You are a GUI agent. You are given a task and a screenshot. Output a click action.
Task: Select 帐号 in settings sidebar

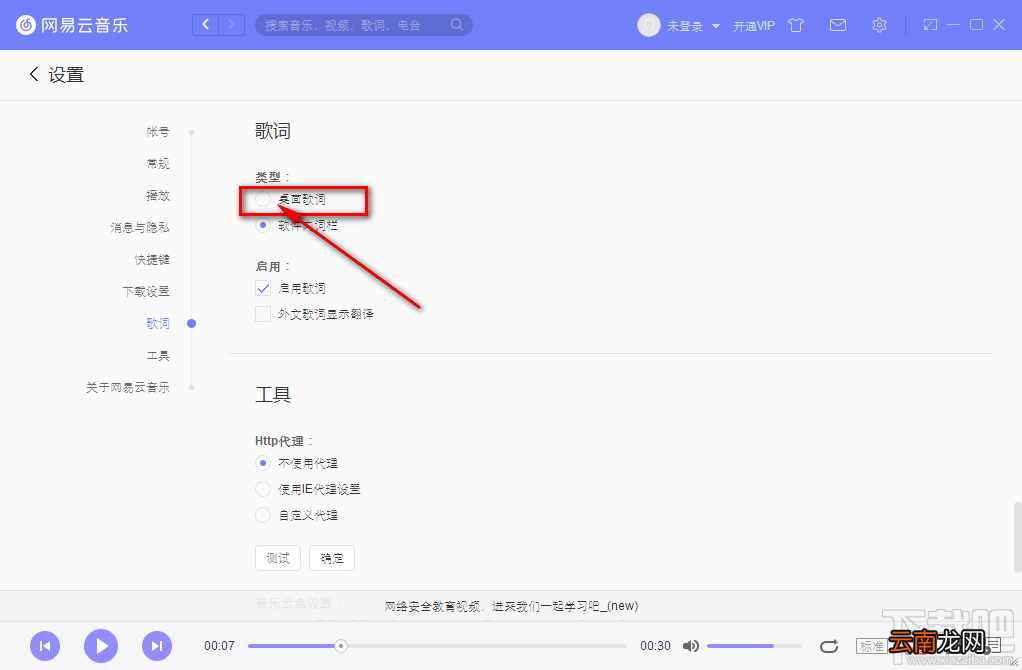click(158, 132)
